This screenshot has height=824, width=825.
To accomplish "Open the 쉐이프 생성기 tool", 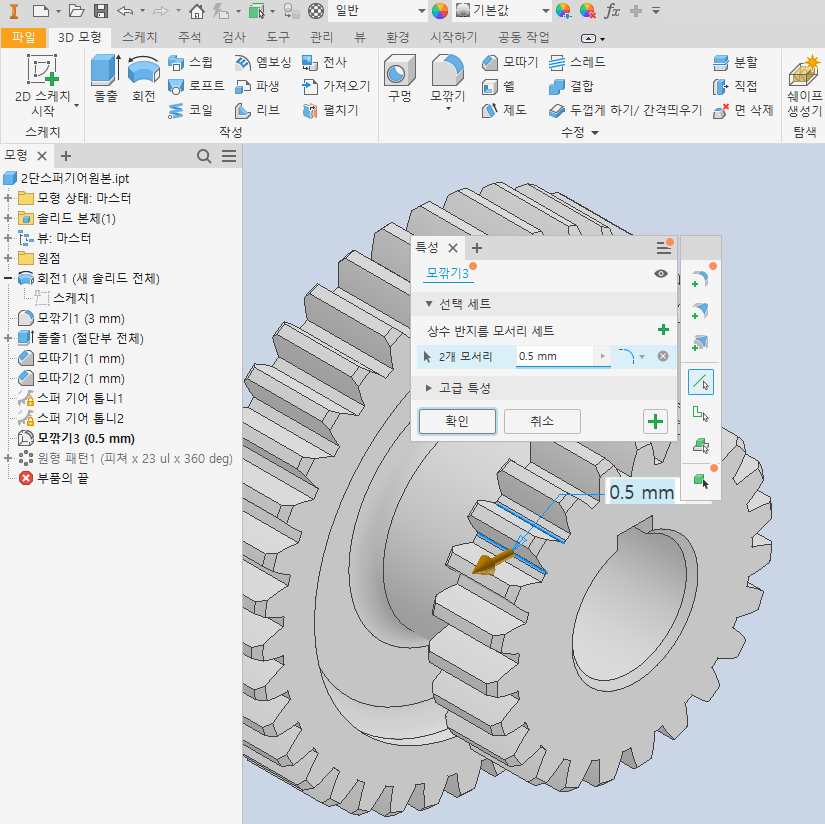I will (804, 86).
